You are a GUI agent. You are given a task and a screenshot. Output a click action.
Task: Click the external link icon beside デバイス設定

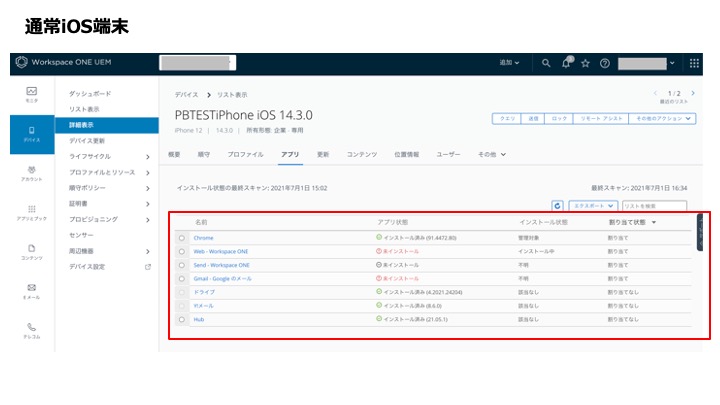point(148,267)
